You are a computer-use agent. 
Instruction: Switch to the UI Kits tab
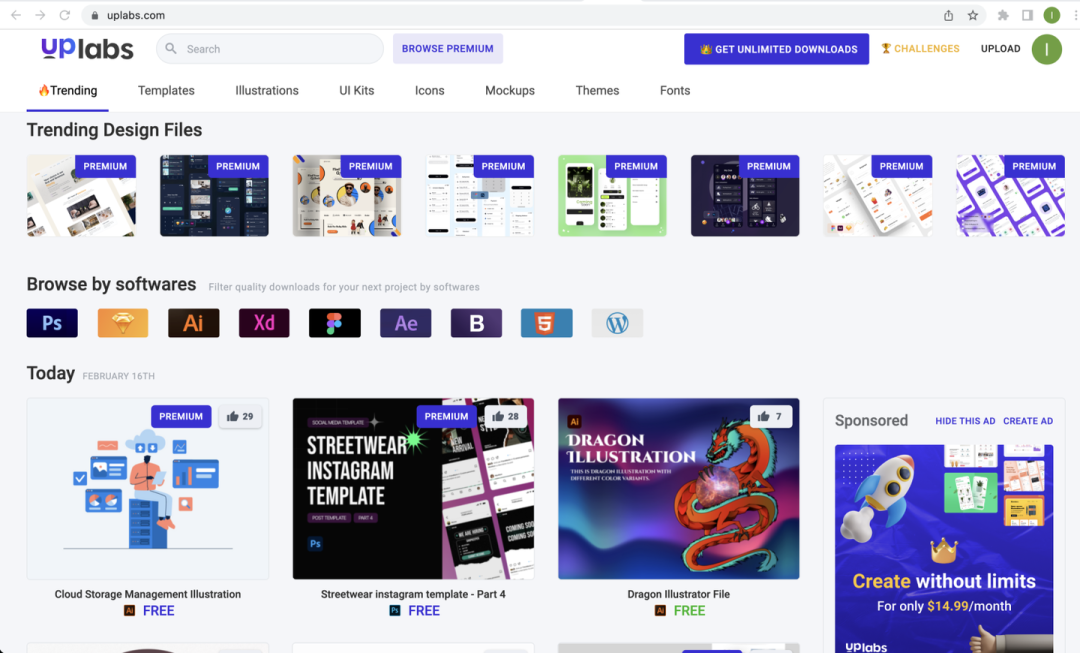(x=357, y=90)
